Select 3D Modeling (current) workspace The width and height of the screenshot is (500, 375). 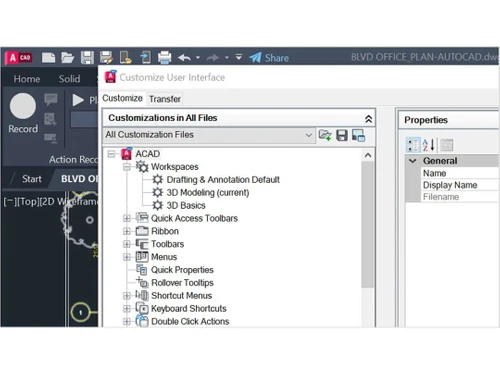tap(208, 193)
